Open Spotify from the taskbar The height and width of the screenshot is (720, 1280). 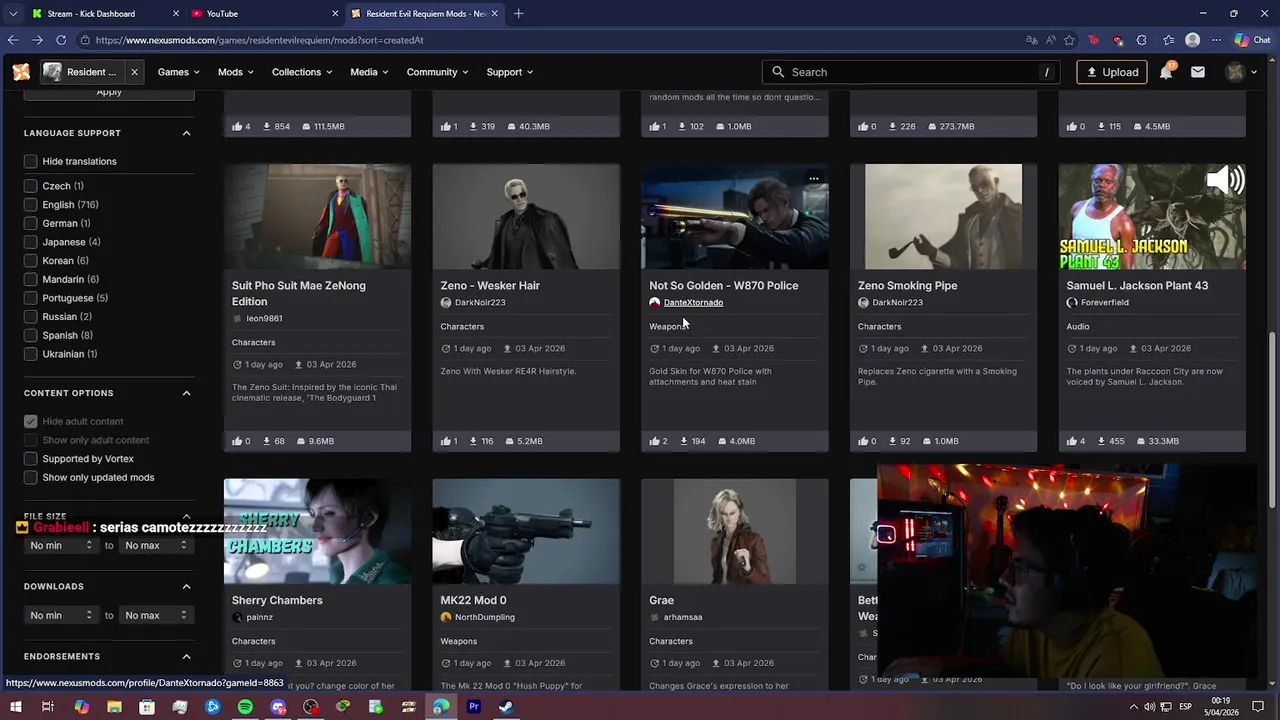pos(245,707)
